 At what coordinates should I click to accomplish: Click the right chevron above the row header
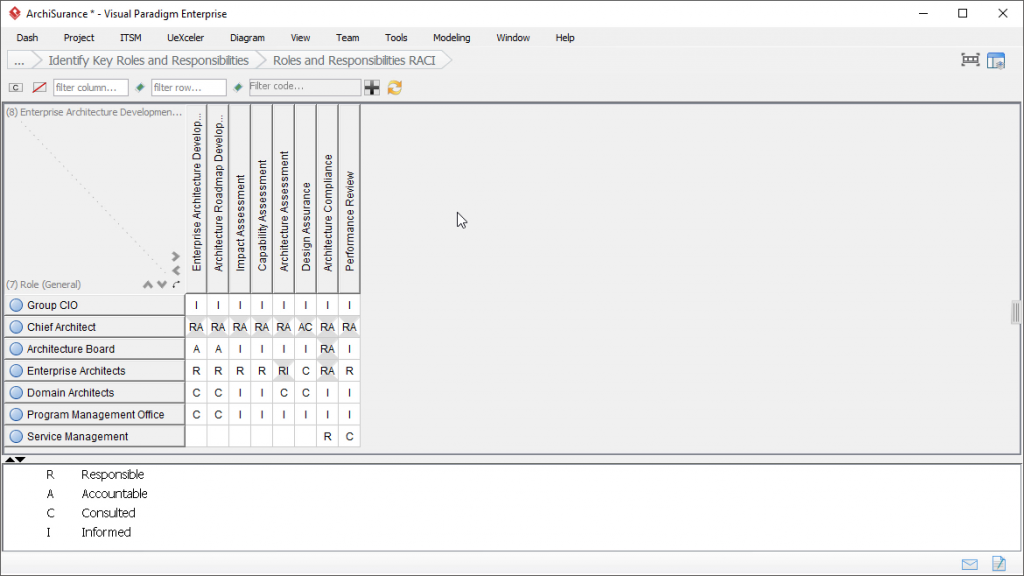176,257
